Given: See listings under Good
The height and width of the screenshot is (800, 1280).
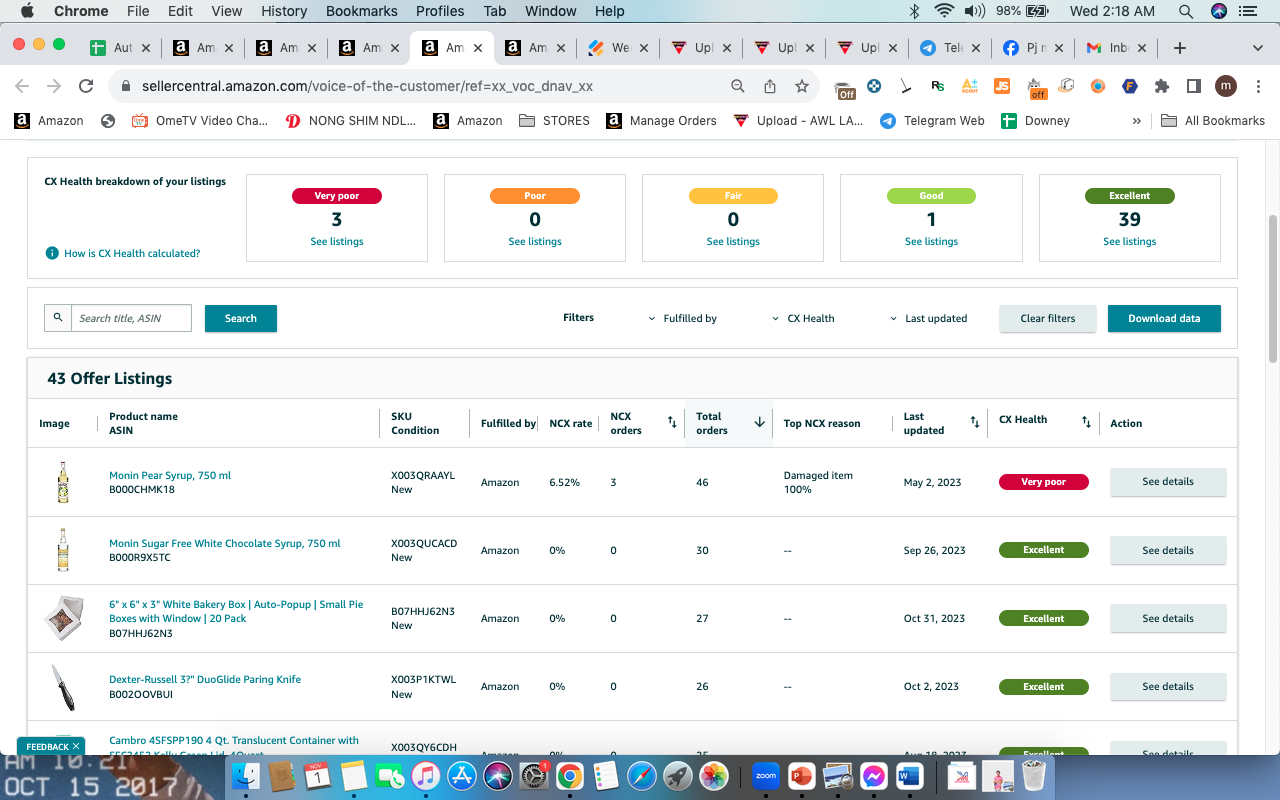Looking at the screenshot, I should (931, 241).
